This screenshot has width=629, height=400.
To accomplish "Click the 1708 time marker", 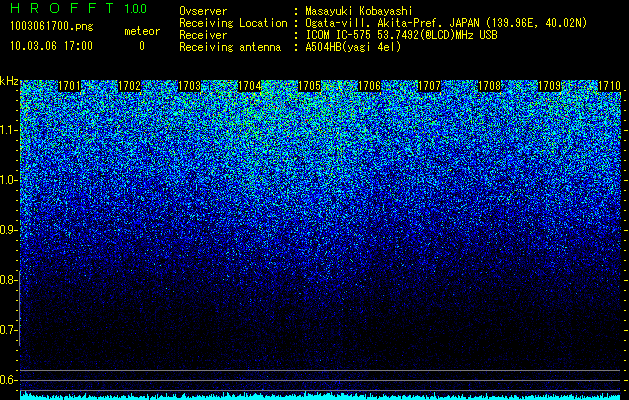I will click(x=490, y=86).
